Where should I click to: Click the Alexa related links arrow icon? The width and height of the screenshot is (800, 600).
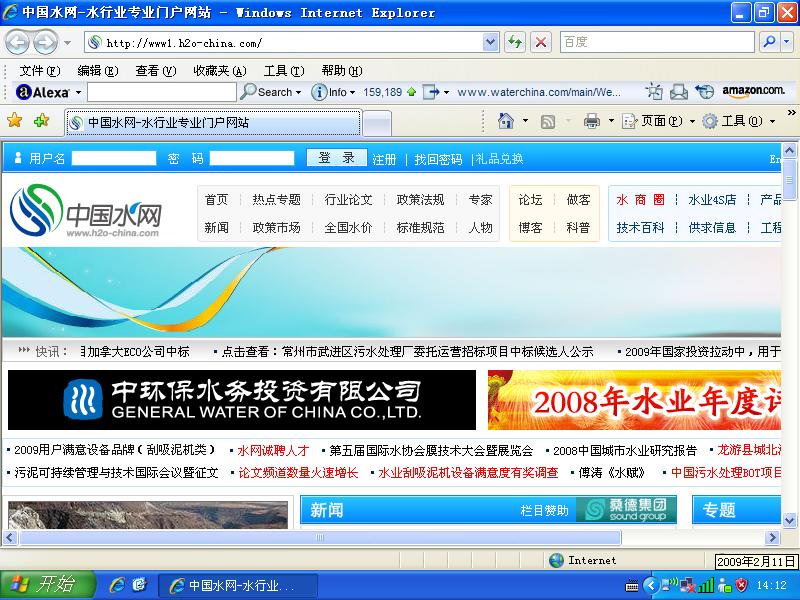(x=431, y=92)
